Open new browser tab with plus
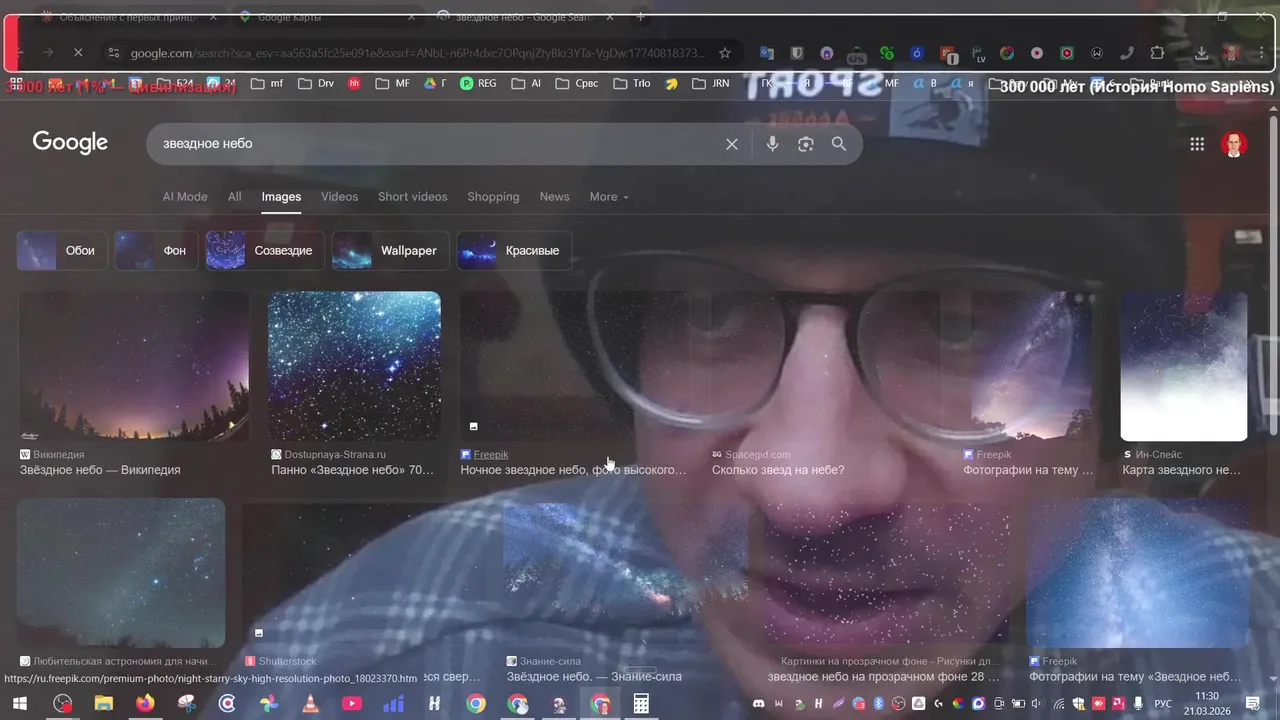1280x720 pixels. click(641, 17)
